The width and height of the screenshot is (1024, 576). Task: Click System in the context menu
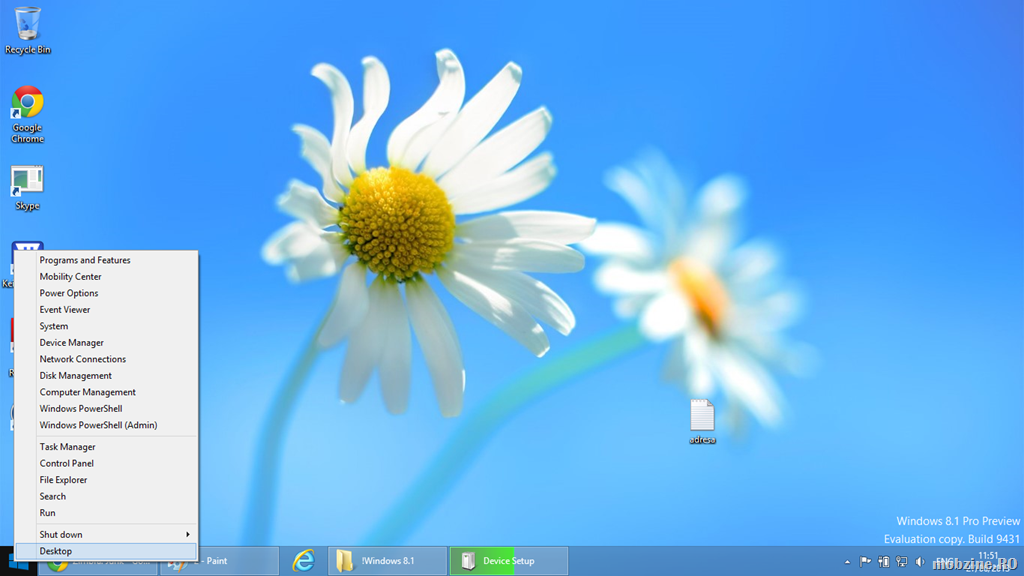(106, 326)
